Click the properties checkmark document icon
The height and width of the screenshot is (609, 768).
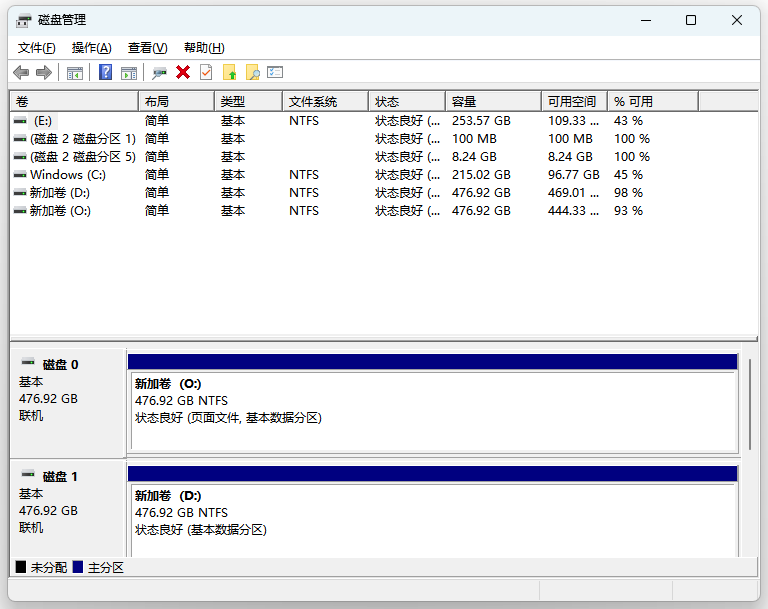(x=206, y=73)
